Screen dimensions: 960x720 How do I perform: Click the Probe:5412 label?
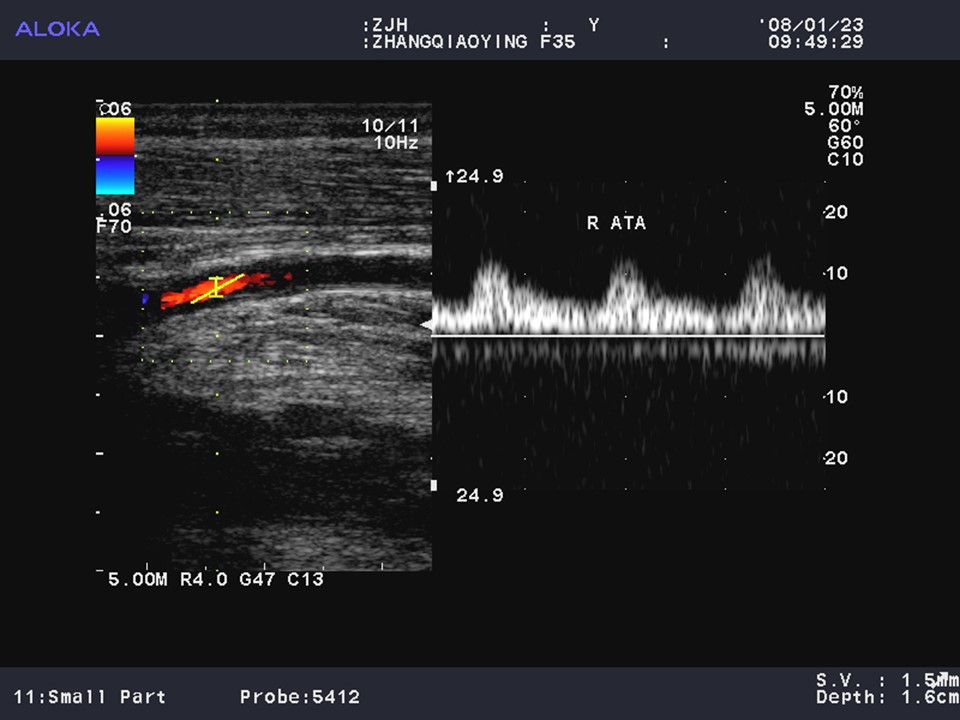[x=300, y=697]
